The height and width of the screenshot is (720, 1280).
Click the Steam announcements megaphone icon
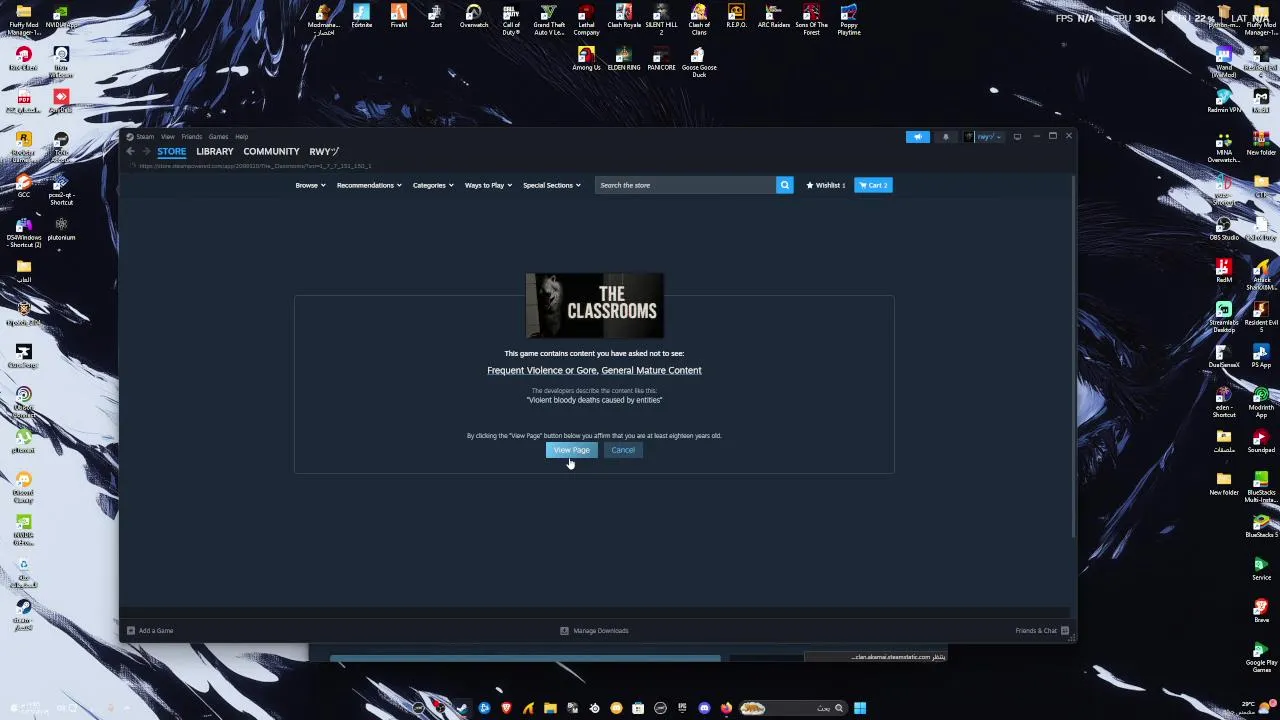pyautogui.click(x=917, y=137)
